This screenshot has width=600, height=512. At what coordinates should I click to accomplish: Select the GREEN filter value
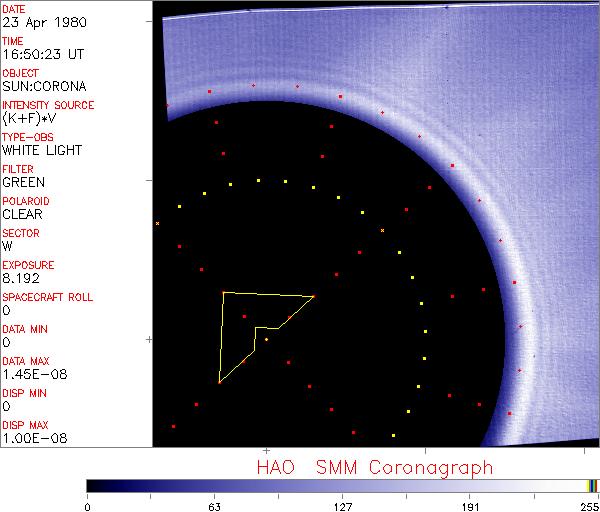pos(23,182)
